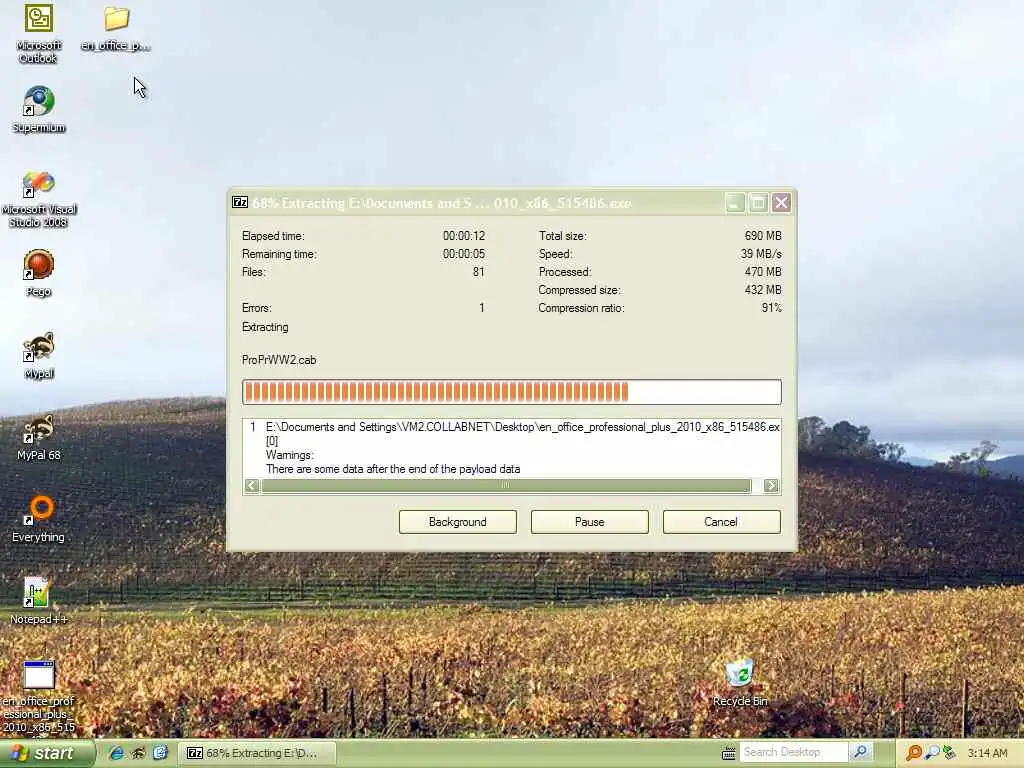Click the 7-Zip extracting taskbar button

(258, 753)
